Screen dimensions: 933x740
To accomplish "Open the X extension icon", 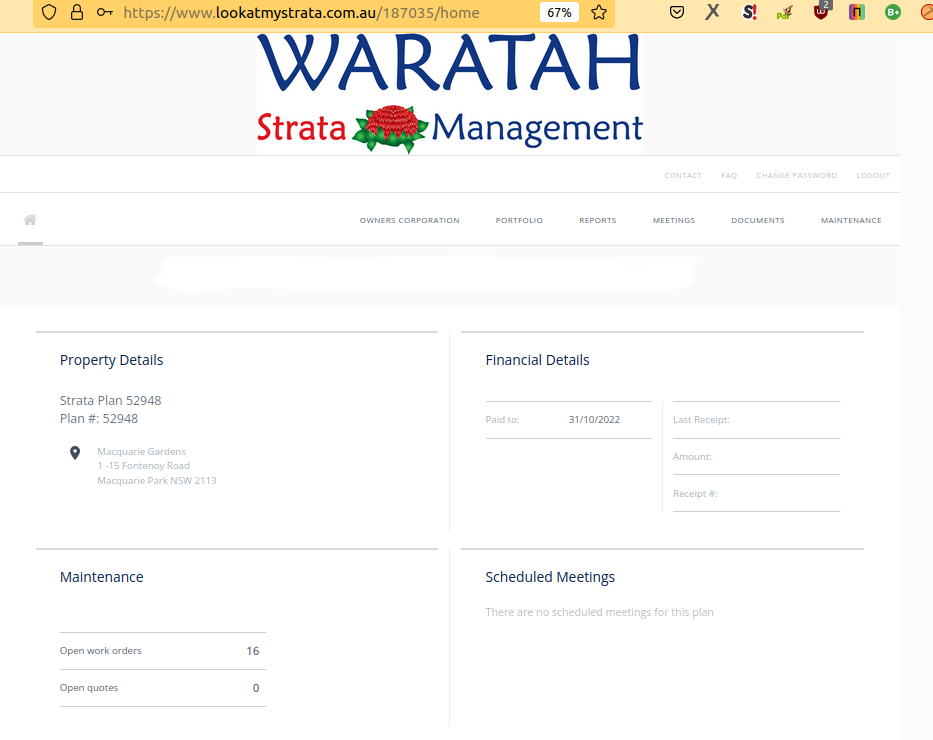I will [x=712, y=12].
